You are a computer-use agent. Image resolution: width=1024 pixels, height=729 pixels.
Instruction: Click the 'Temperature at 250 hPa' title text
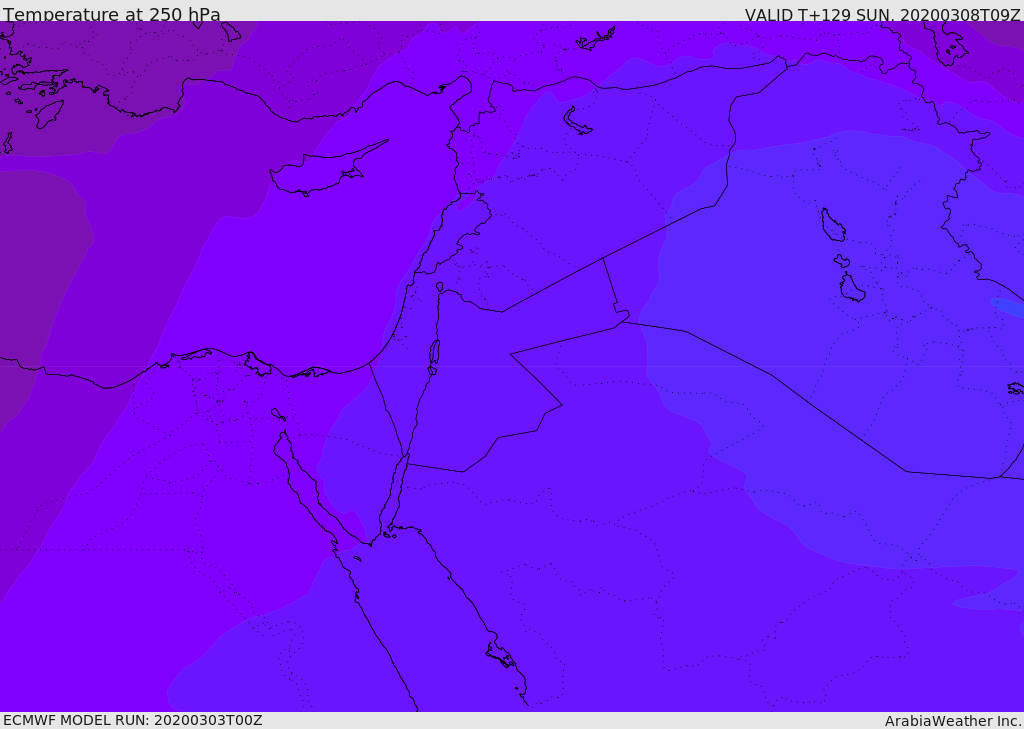112,14
